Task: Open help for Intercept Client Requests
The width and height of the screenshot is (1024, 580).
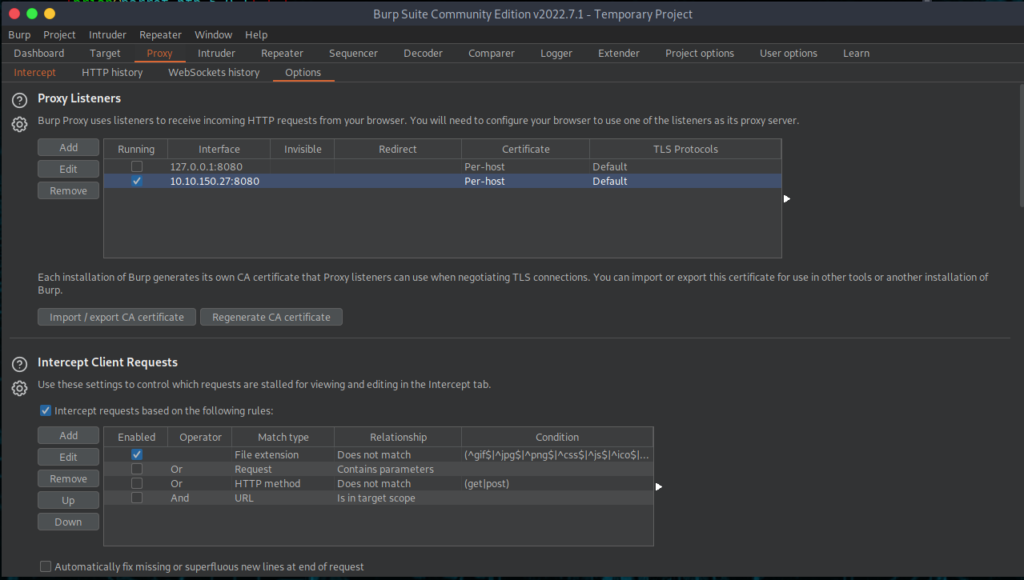Action: (20, 364)
